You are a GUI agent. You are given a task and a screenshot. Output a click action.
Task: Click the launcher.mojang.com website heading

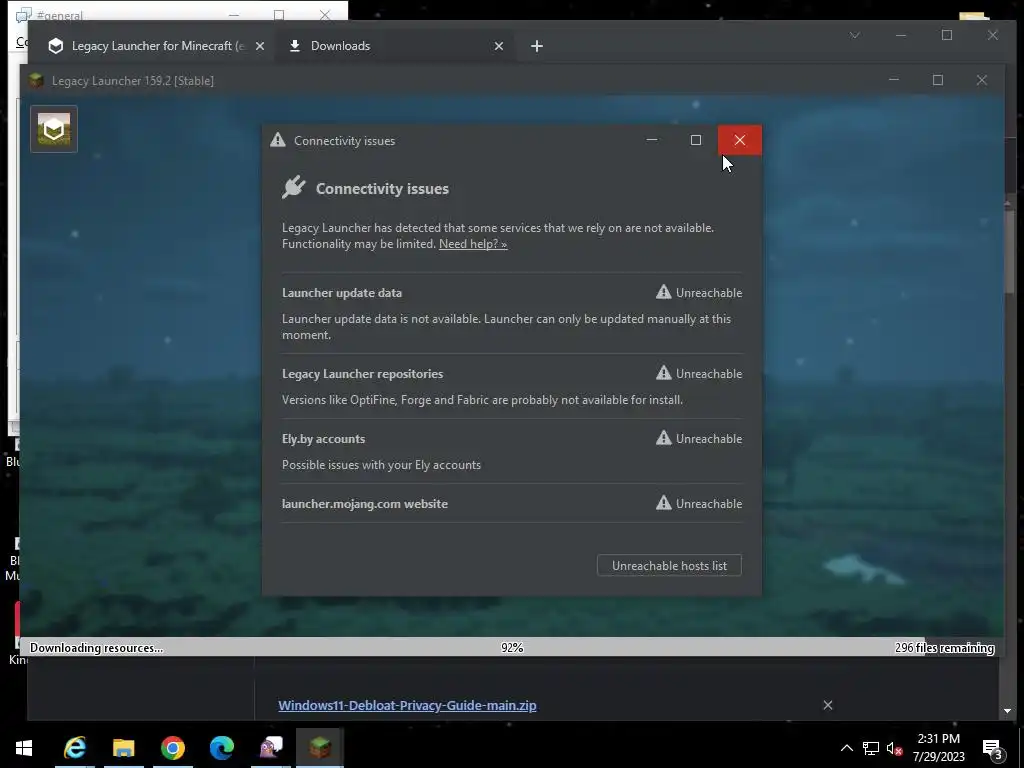(364, 504)
